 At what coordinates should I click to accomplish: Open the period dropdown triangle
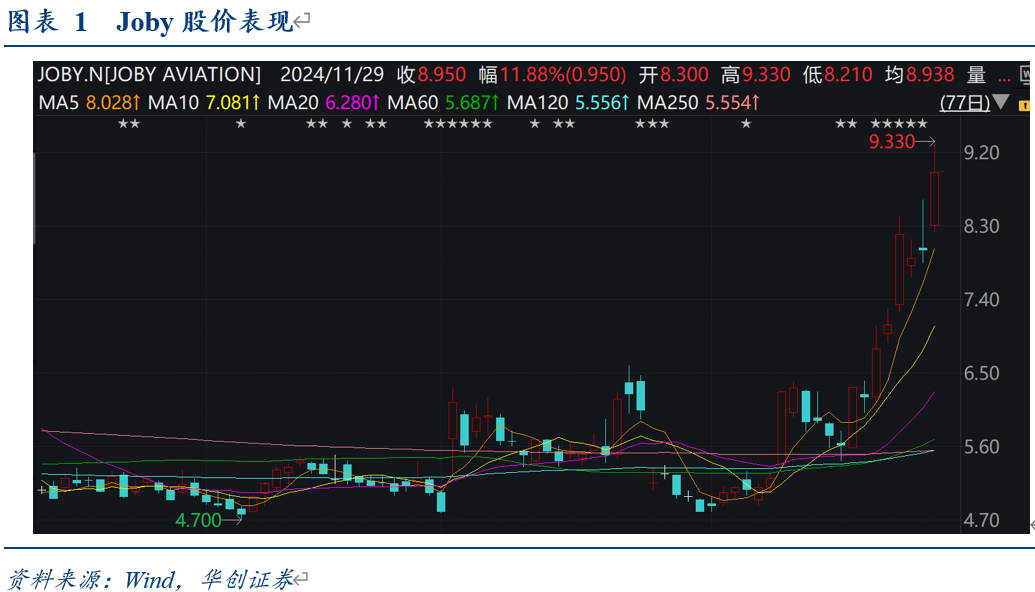coord(1000,103)
